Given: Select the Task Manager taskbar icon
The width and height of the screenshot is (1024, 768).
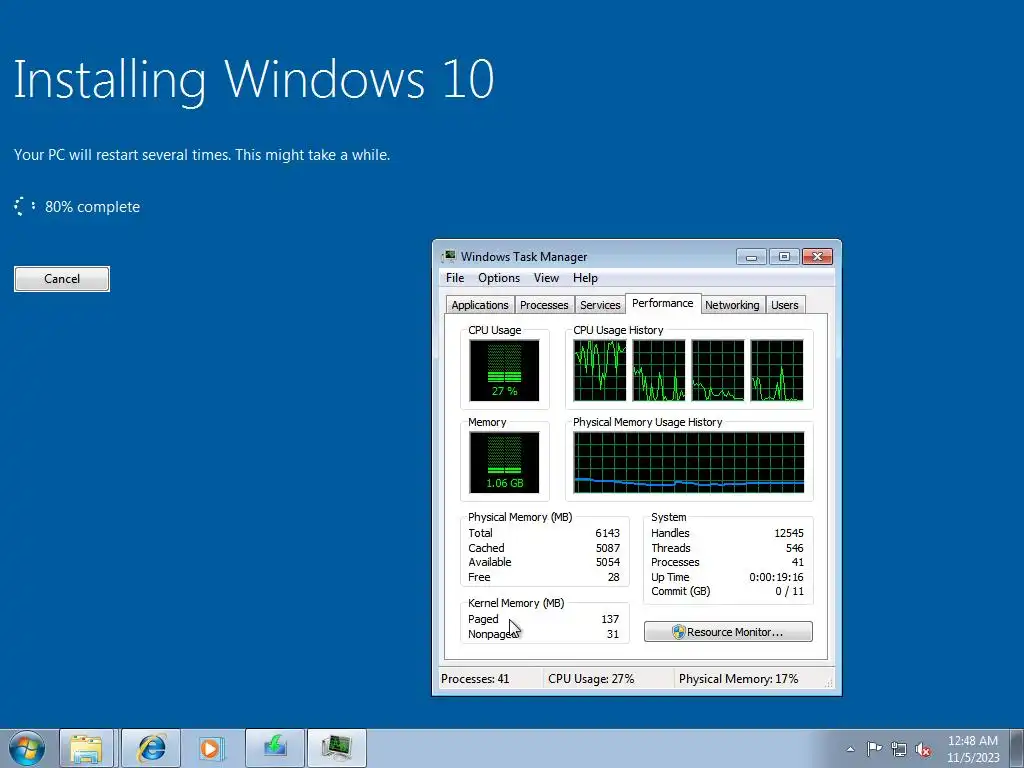Looking at the screenshot, I should click(x=337, y=748).
